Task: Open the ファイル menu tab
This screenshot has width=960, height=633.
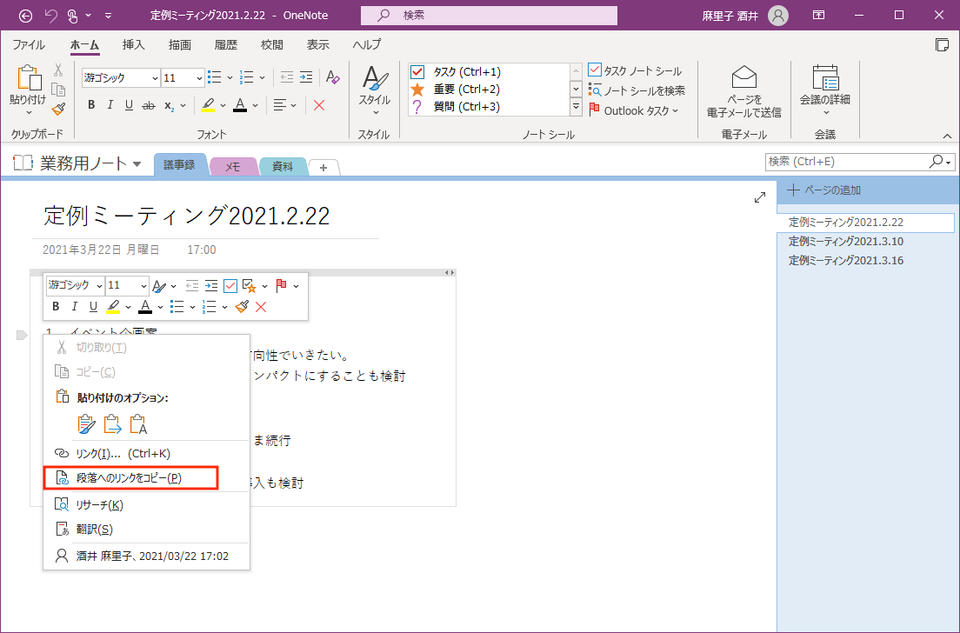Action: (28, 45)
